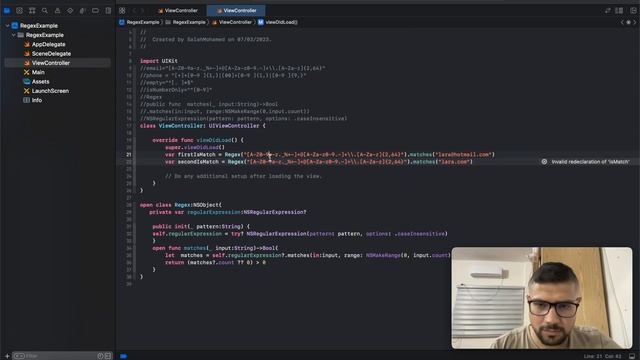Click RegexExample folder in the jump bar
This screenshot has width=640, height=360.
click(x=186, y=22)
